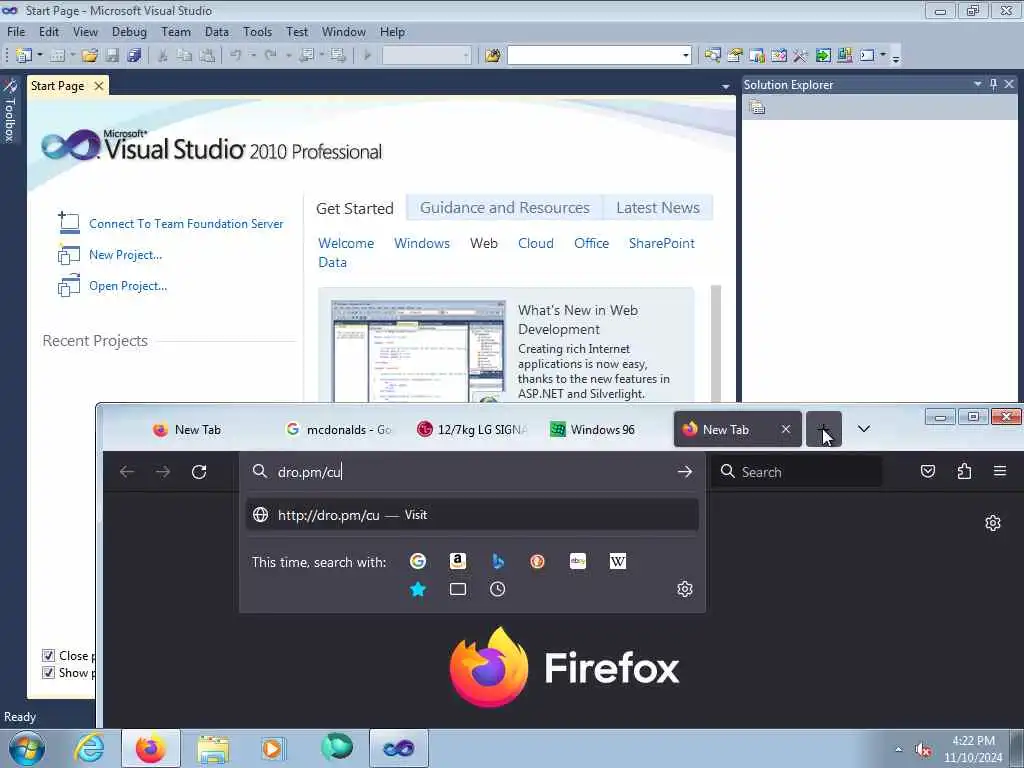
Task: Switch to mcdonalds Google Firefox tab
Action: pyautogui.click(x=340, y=430)
